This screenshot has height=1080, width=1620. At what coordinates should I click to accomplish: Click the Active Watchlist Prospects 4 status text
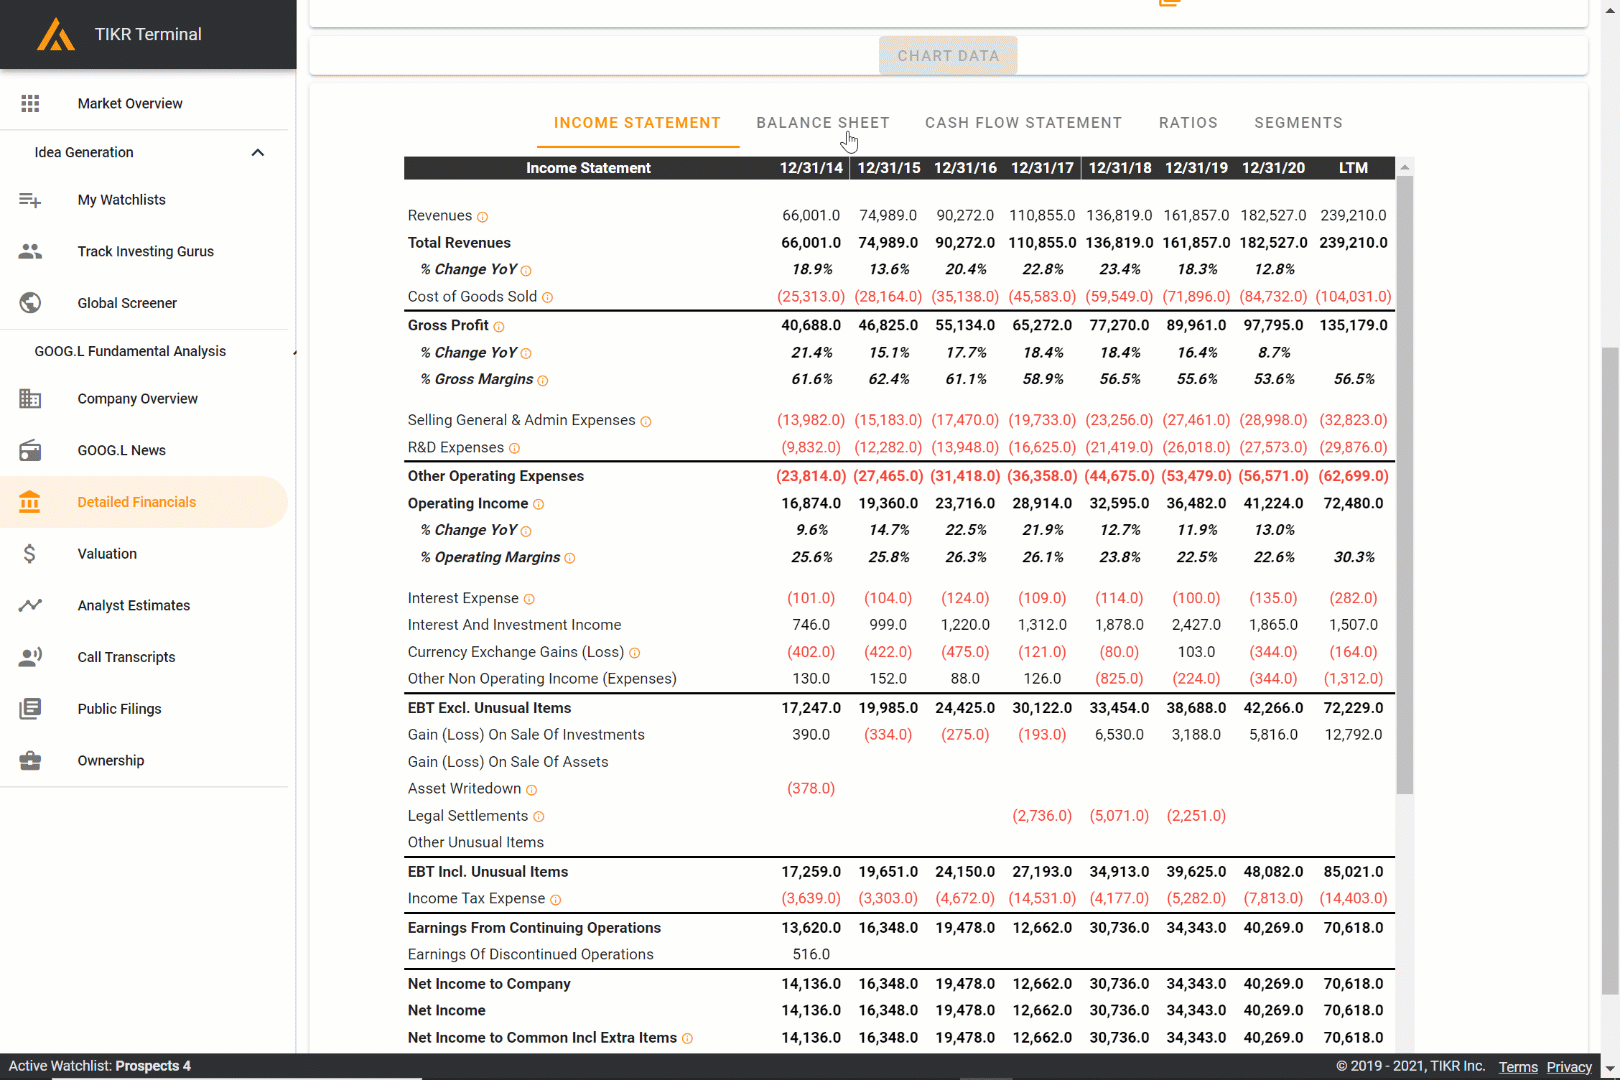pyautogui.click(x=100, y=1066)
